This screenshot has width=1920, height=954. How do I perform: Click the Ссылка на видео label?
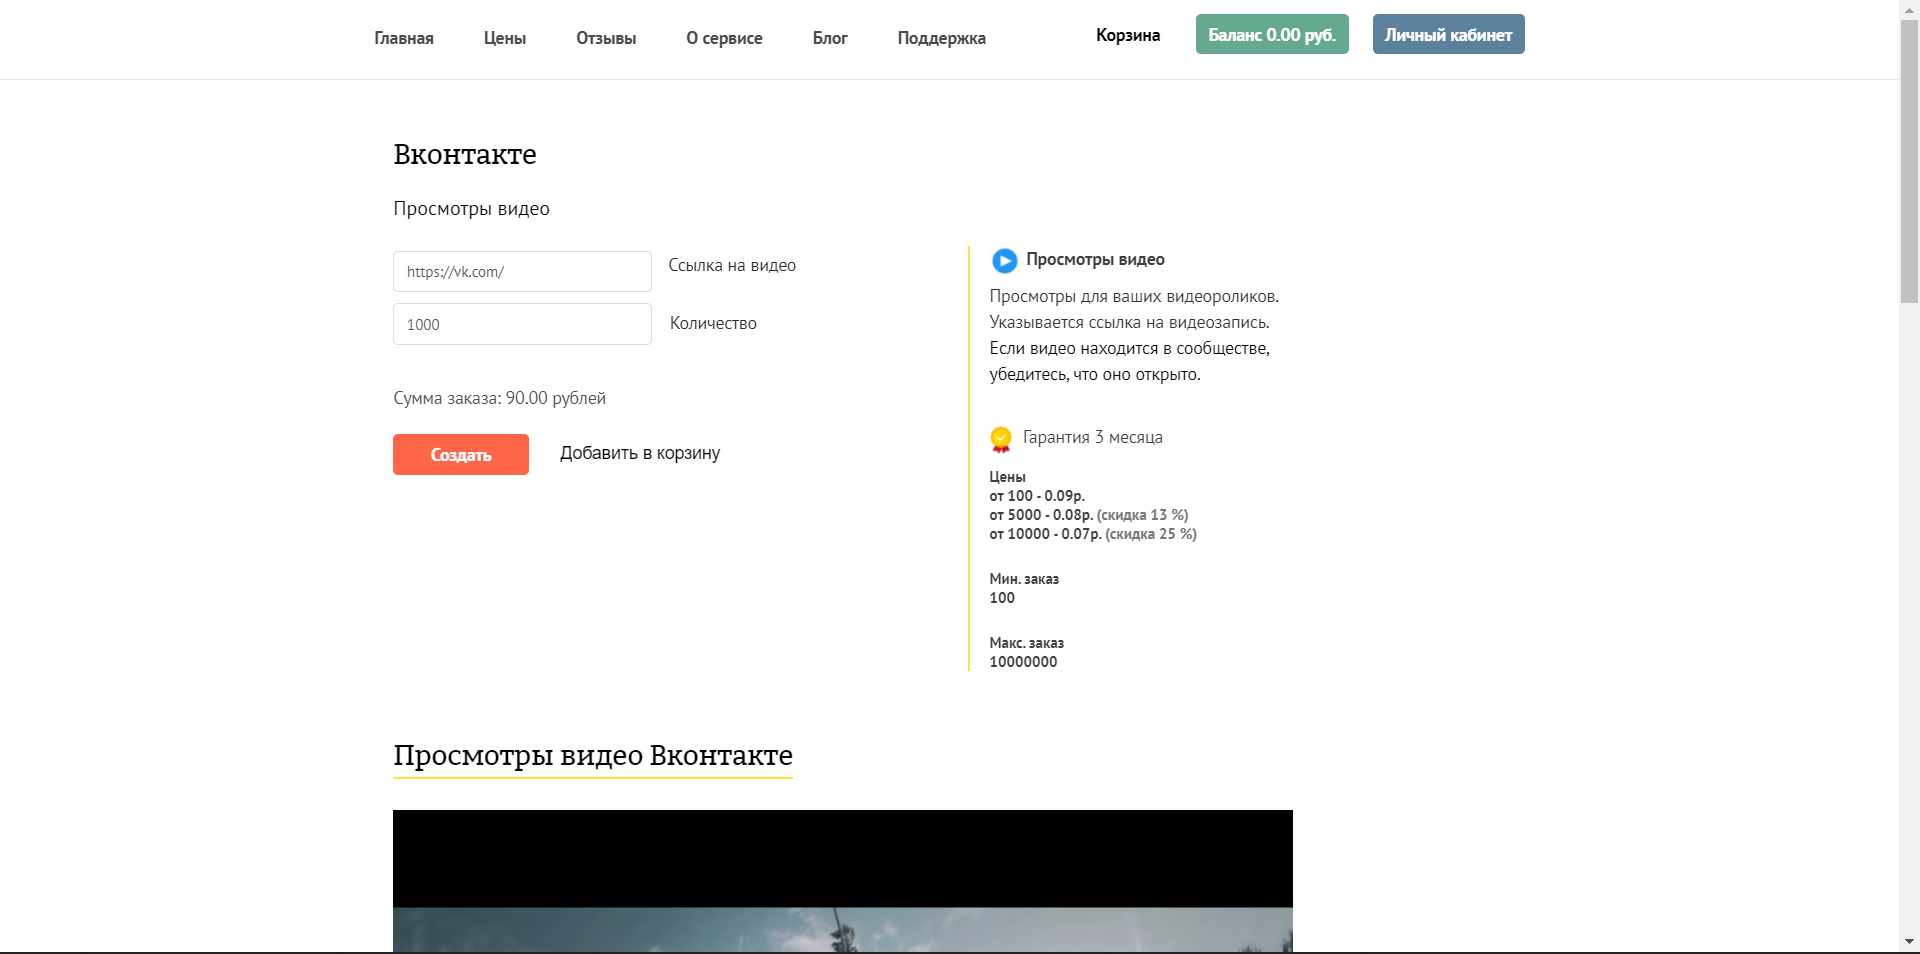click(x=732, y=265)
